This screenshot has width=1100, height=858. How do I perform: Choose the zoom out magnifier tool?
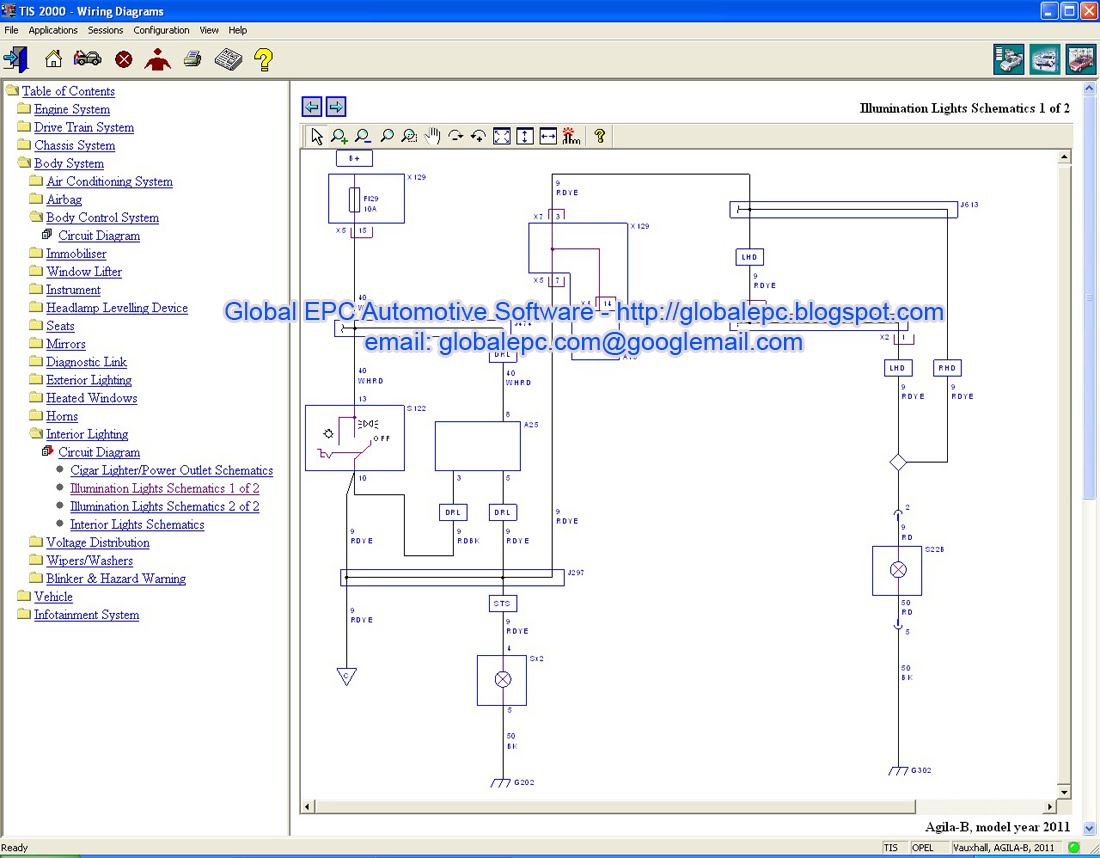pyautogui.click(x=363, y=136)
